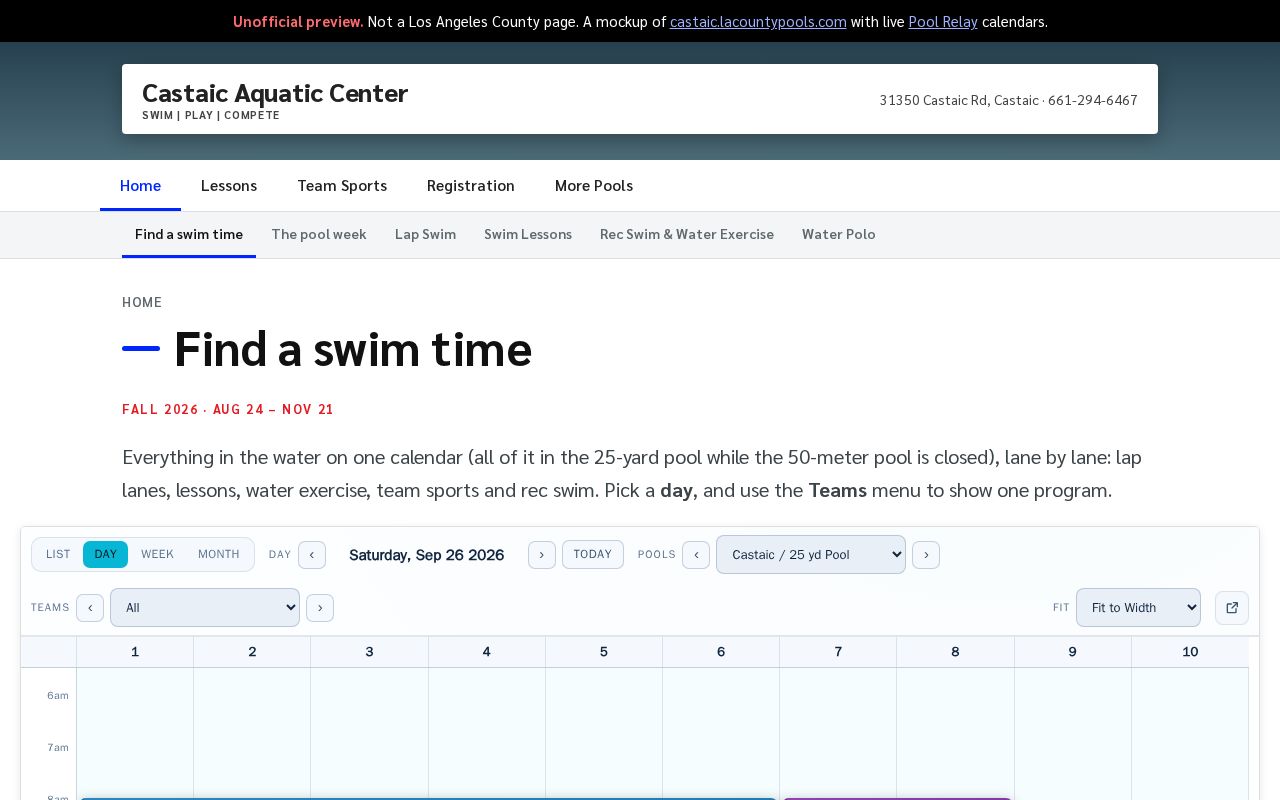Open the Team Sports menu item
This screenshot has height=800, width=1280.
tap(342, 185)
